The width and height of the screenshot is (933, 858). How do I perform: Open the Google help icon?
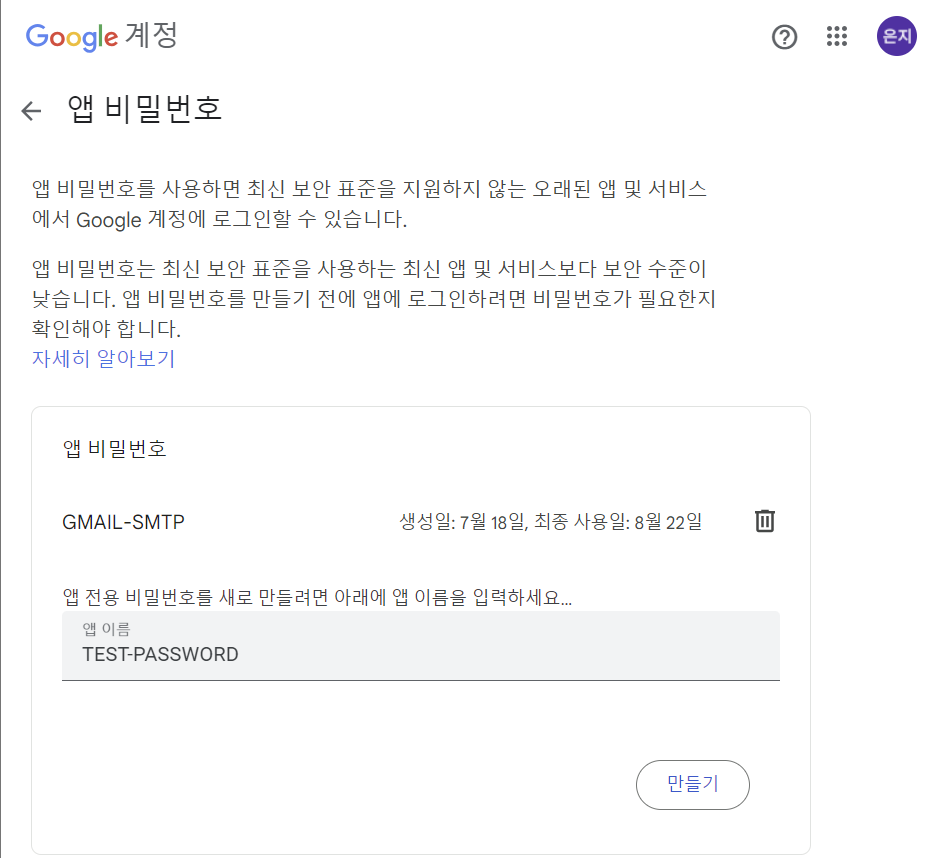(784, 37)
